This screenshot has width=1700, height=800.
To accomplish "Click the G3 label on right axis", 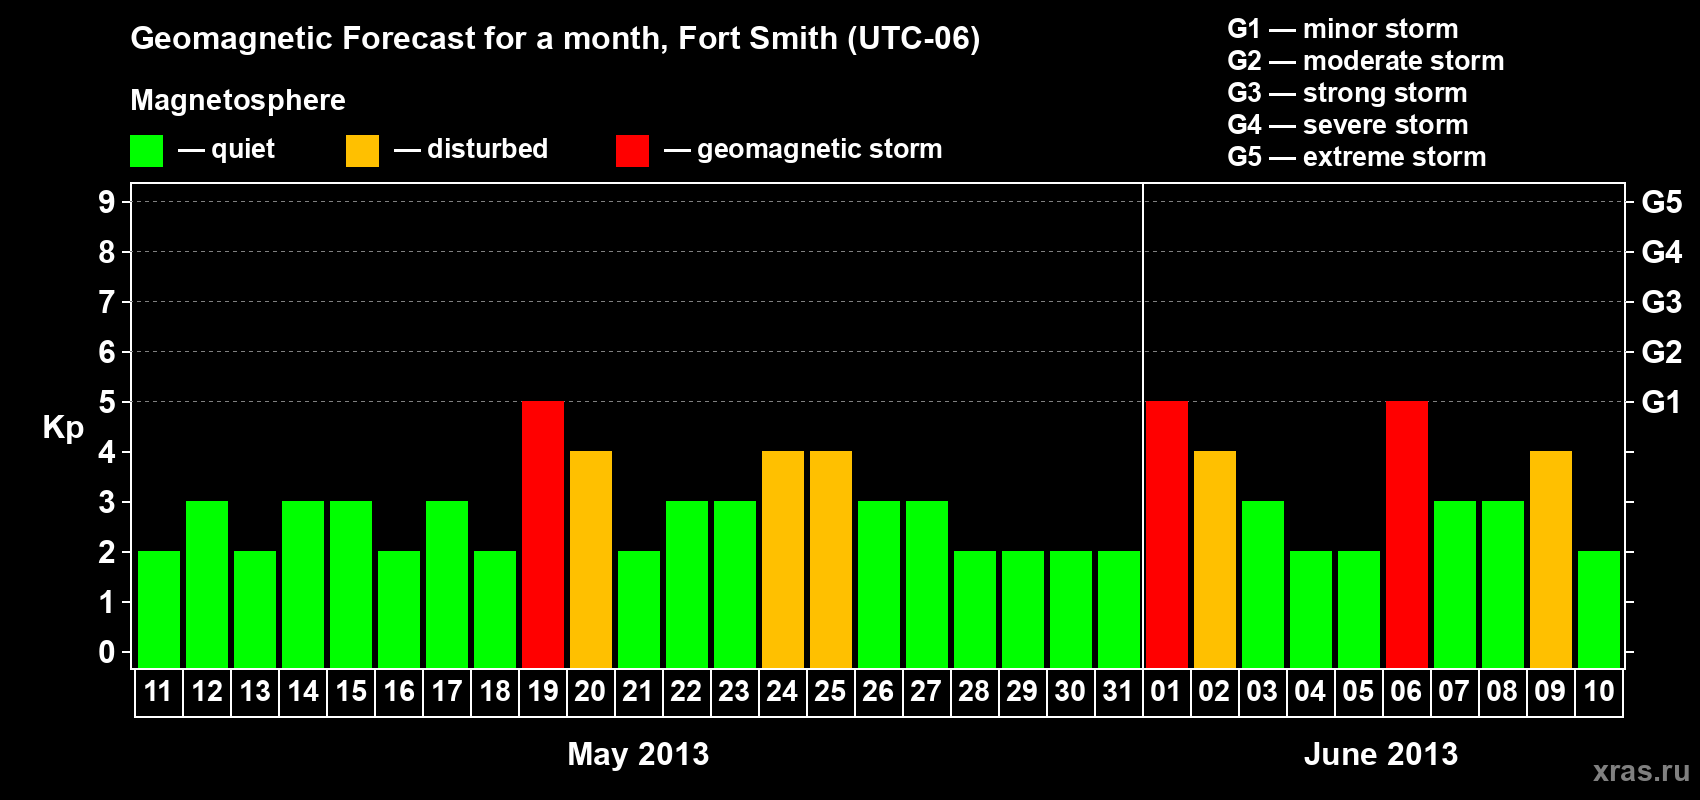I will (x=1661, y=302).
